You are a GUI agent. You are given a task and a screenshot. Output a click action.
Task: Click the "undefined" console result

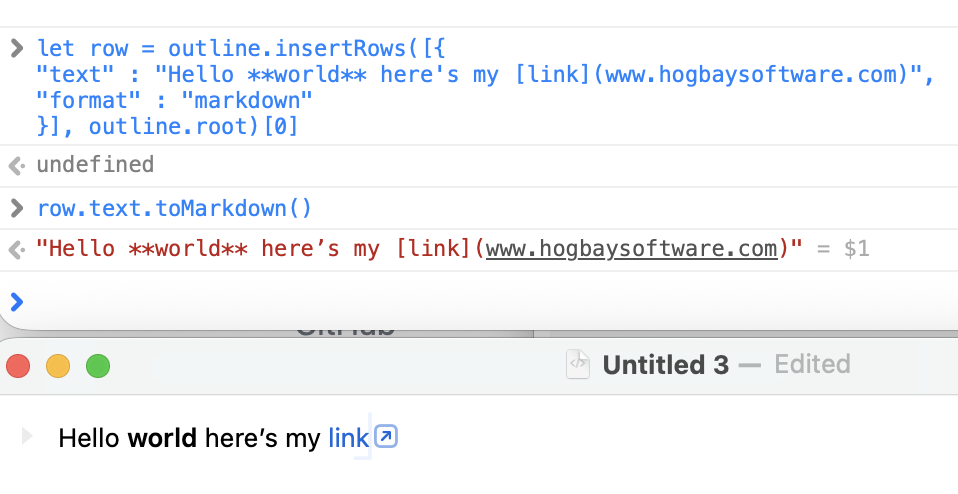pyautogui.click(x=95, y=165)
